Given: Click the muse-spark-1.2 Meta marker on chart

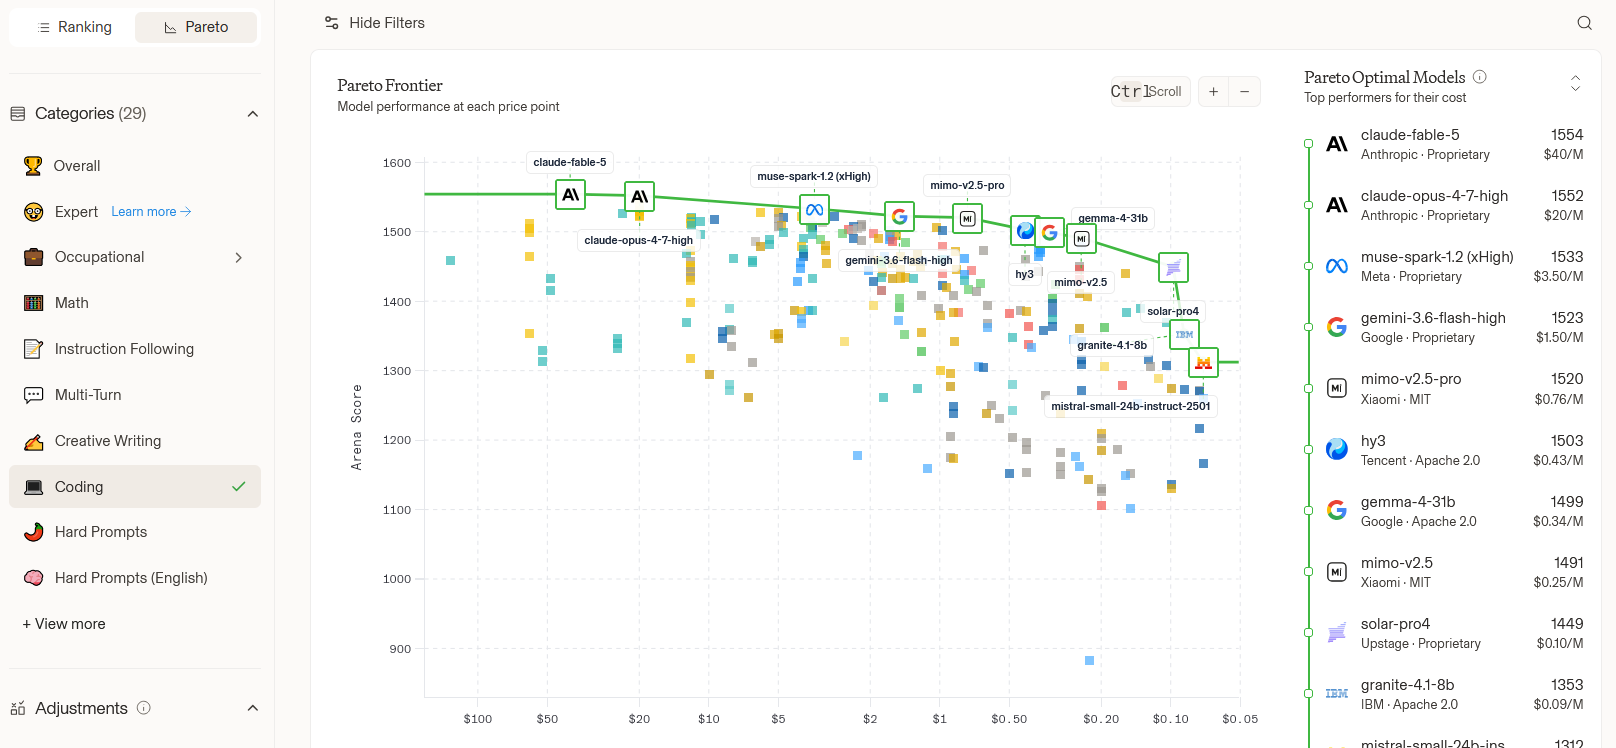Looking at the screenshot, I should pyautogui.click(x=814, y=210).
